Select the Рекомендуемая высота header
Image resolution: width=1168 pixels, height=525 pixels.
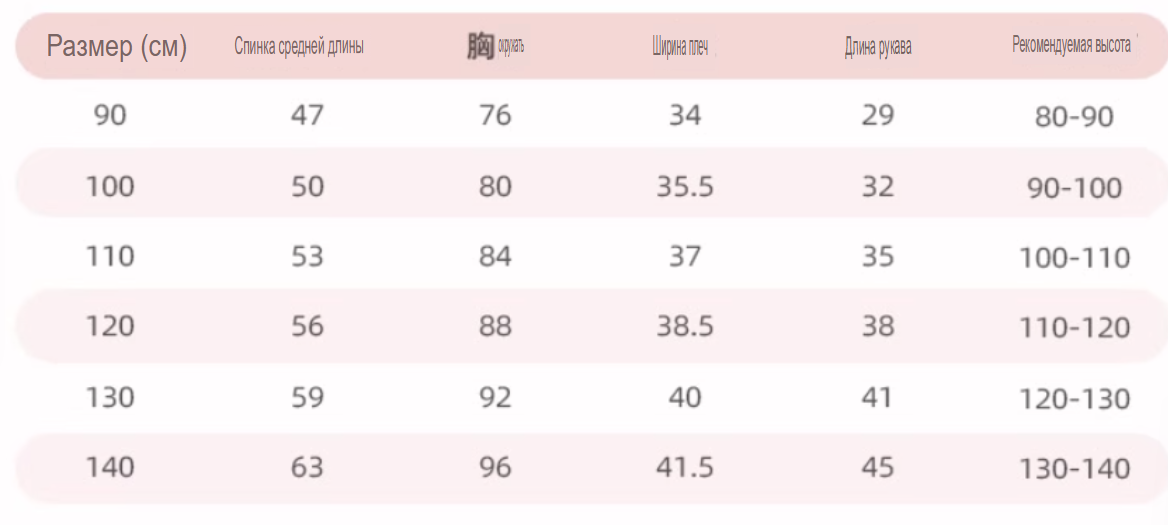click(1071, 45)
